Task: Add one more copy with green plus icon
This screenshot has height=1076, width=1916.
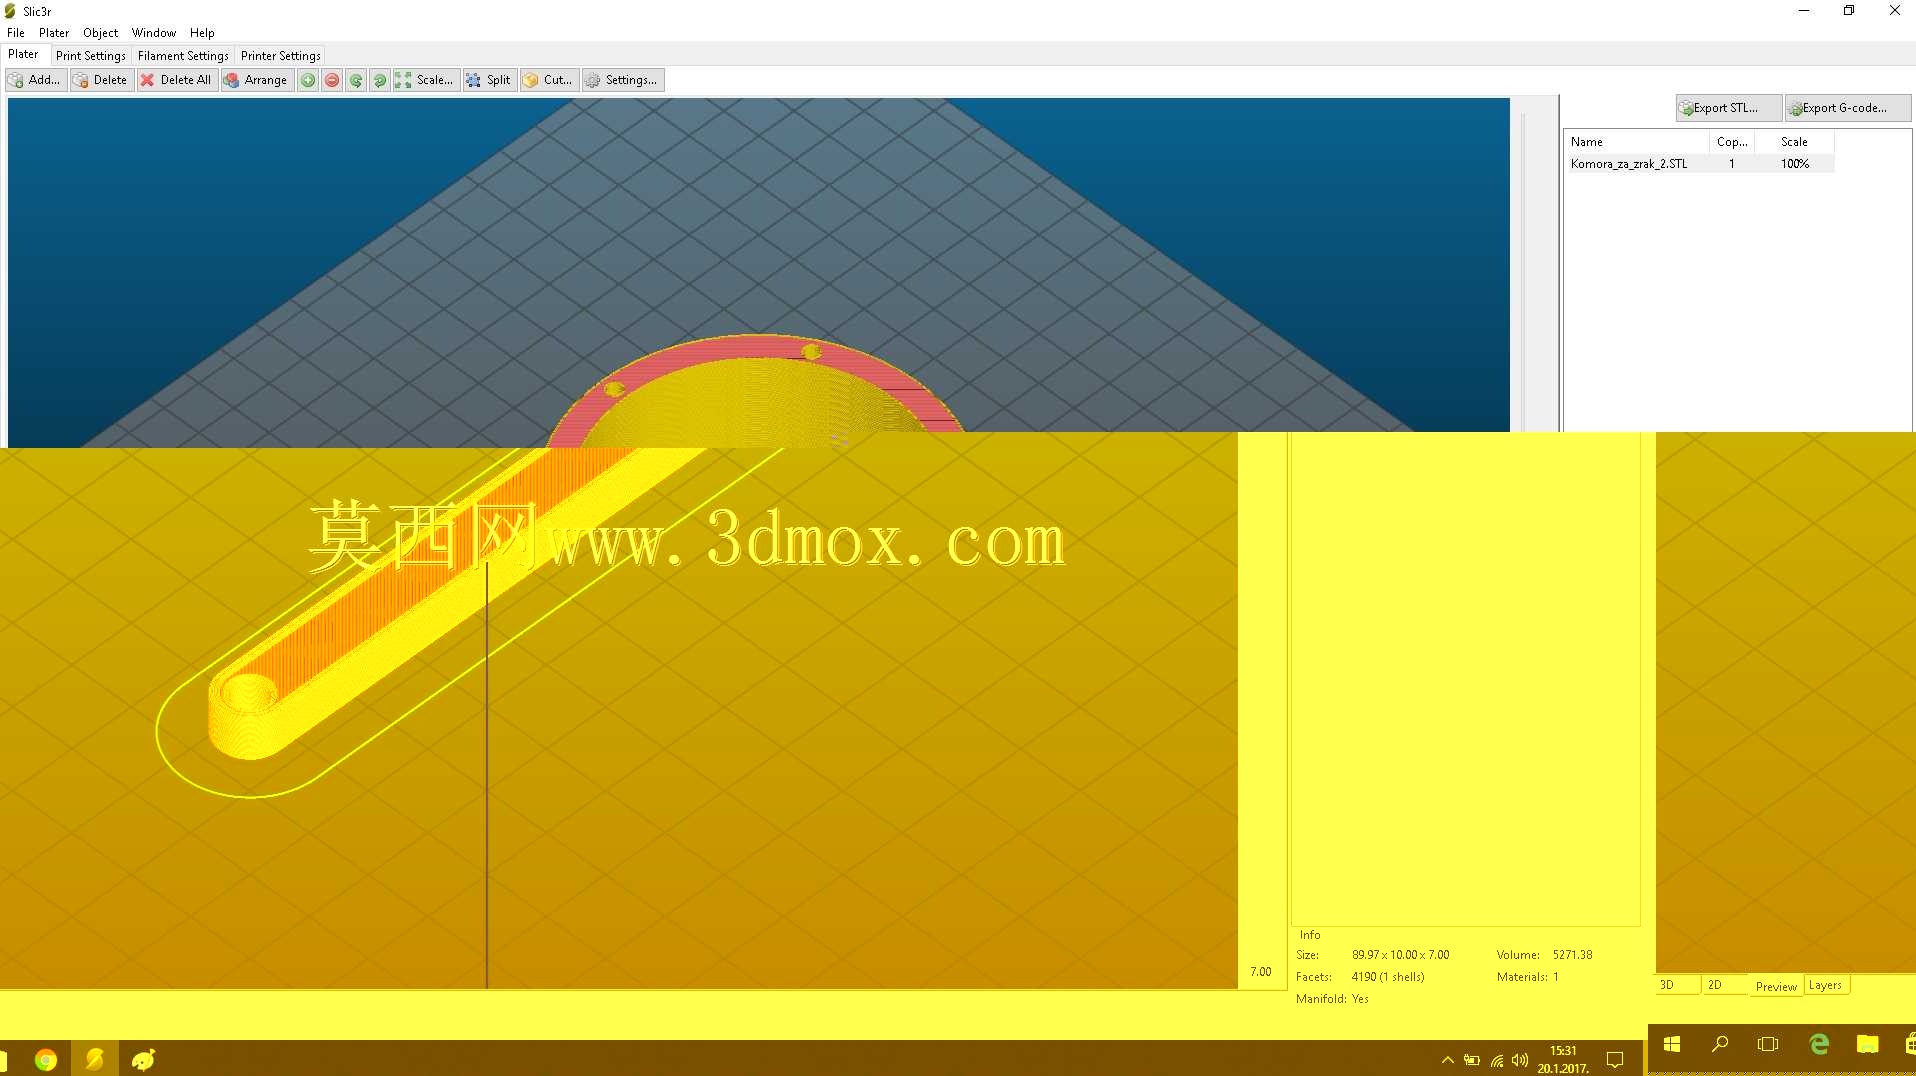Action: [x=308, y=80]
